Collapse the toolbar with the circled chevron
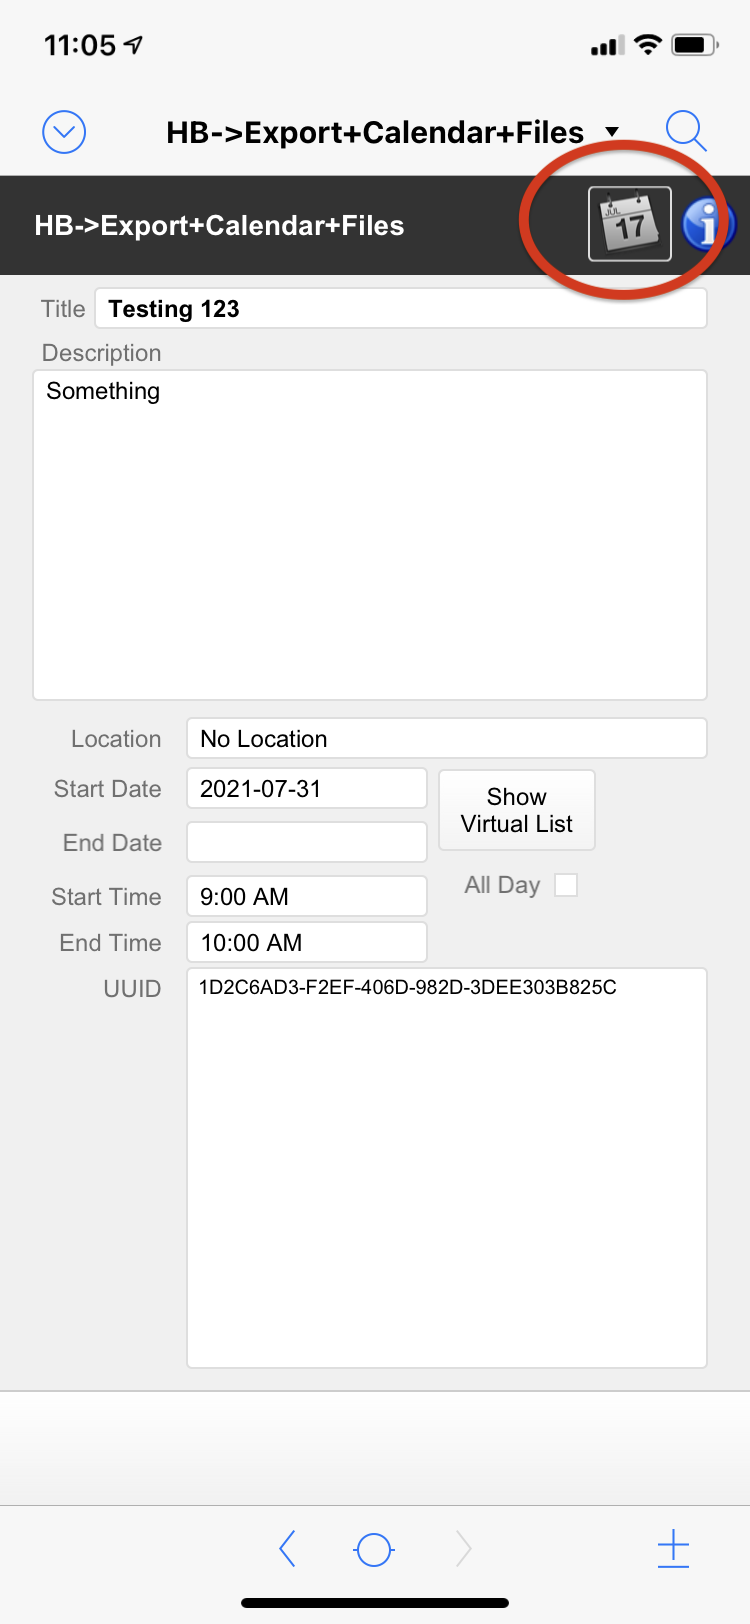The image size is (750, 1624). (63, 131)
